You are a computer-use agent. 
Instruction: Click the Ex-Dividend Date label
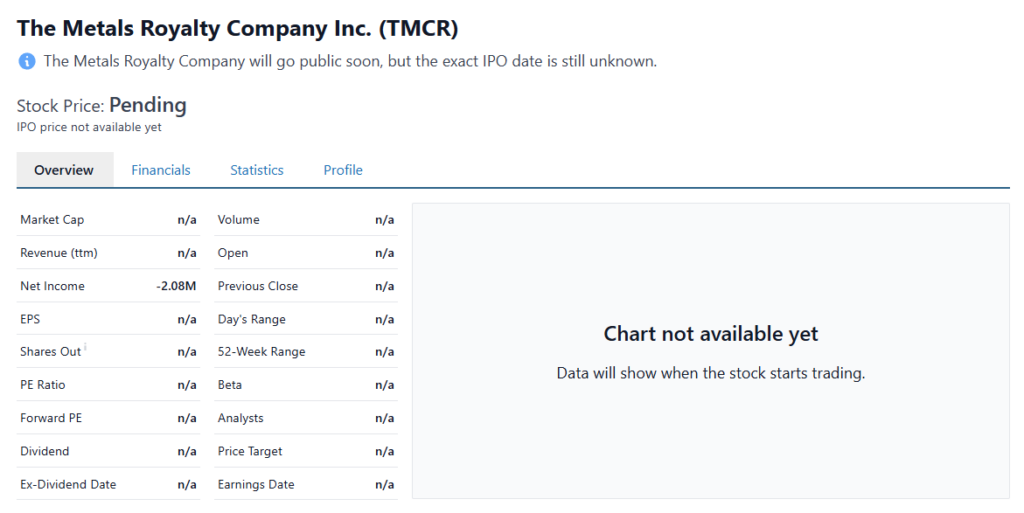coord(68,484)
